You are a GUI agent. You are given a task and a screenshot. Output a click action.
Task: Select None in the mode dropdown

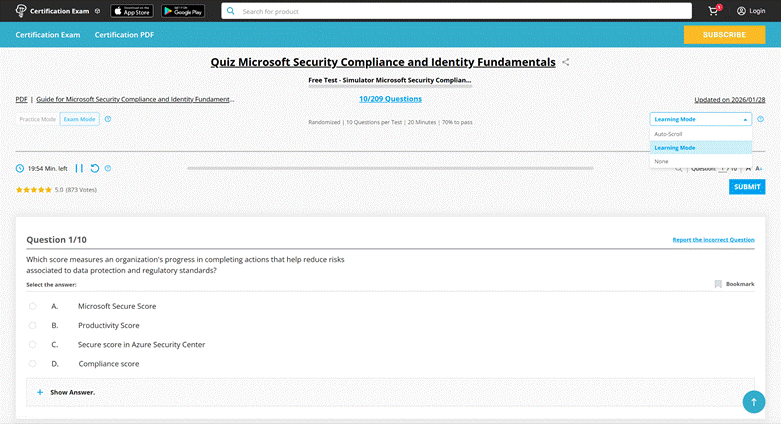coord(661,161)
